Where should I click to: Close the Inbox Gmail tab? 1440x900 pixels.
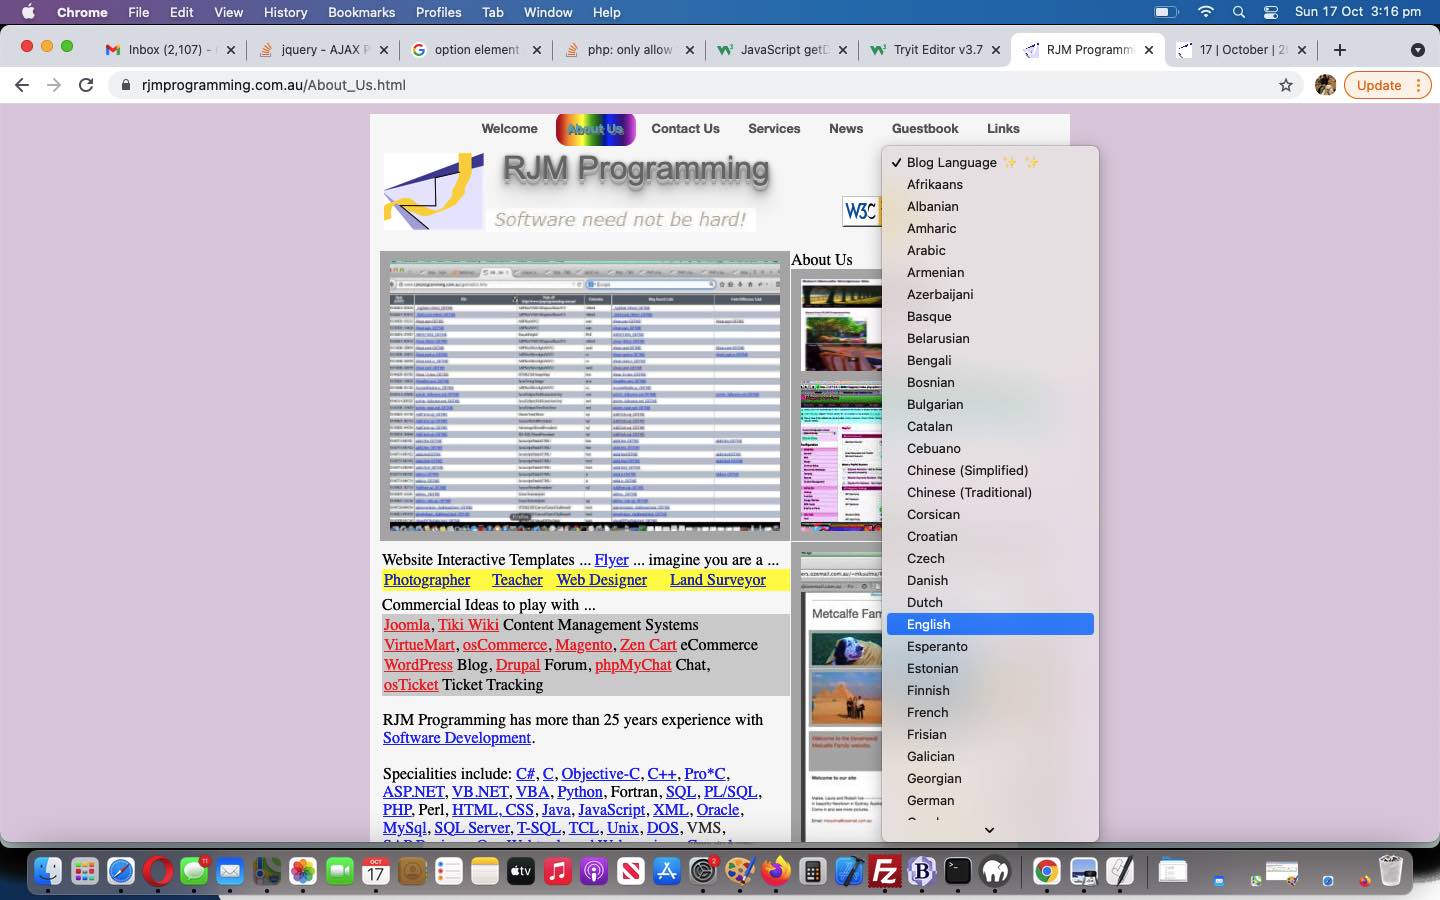point(231,49)
